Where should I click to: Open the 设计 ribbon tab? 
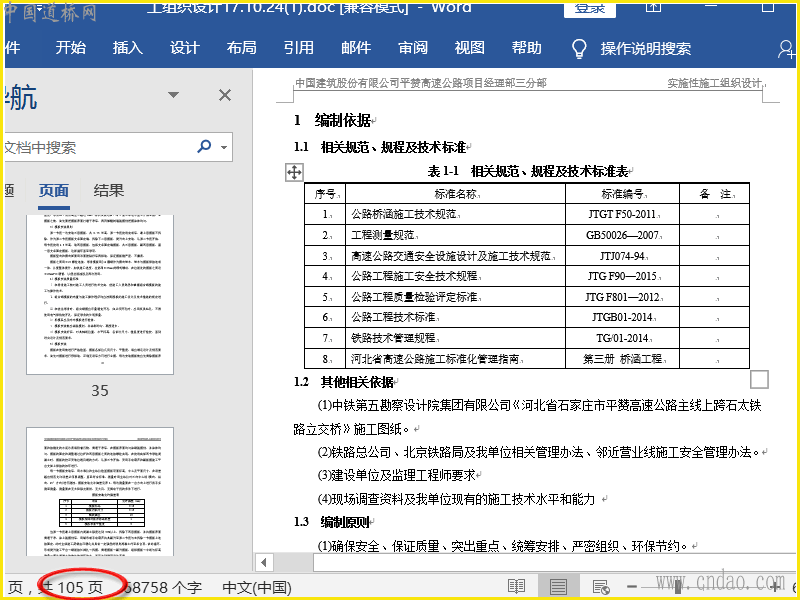[x=185, y=48]
